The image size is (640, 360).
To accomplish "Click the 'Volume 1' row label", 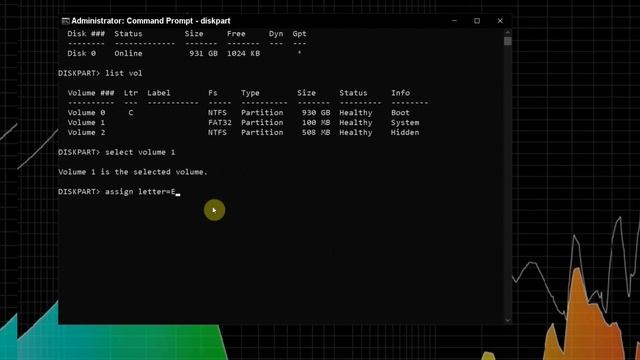I will coord(86,122).
